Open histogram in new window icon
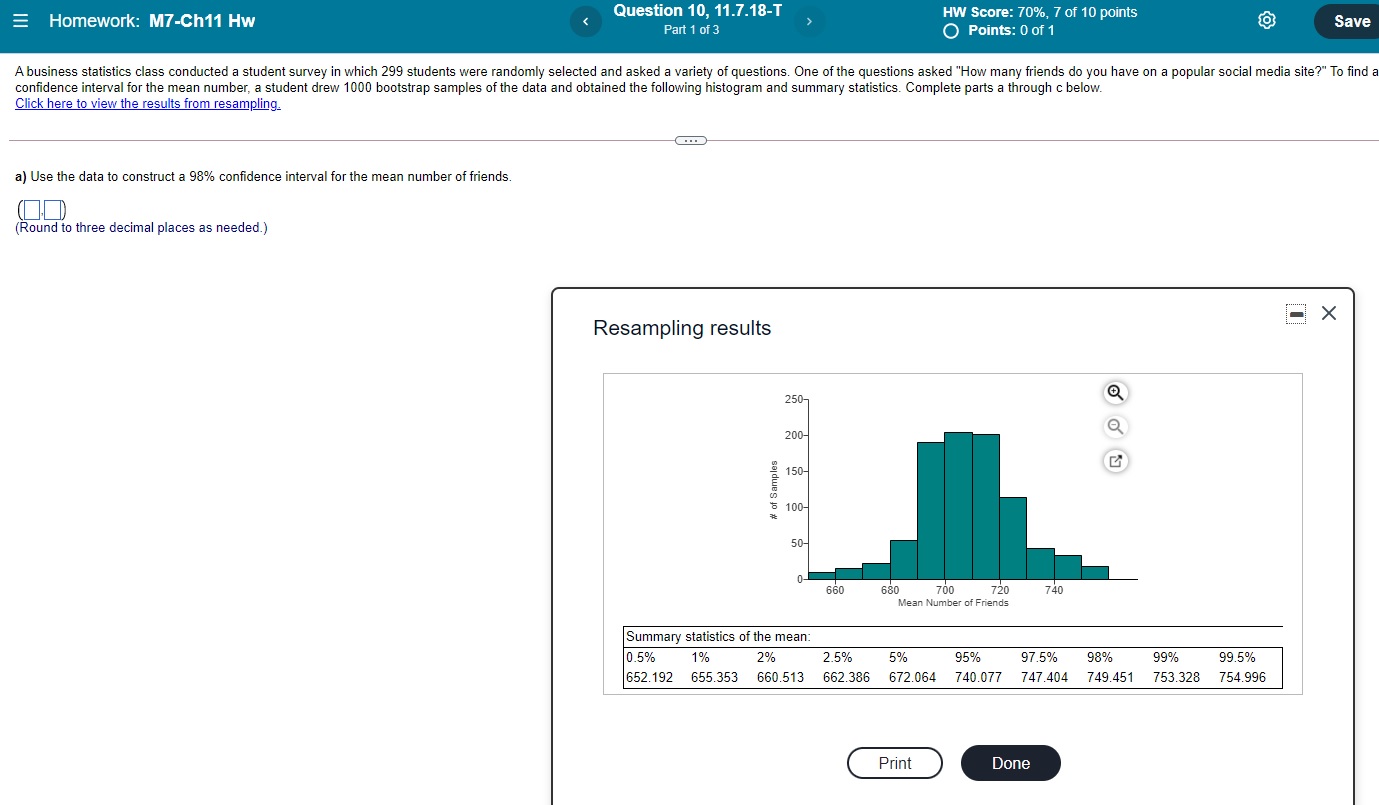This screenshot has height=805, width=1379. point(1116,461)
